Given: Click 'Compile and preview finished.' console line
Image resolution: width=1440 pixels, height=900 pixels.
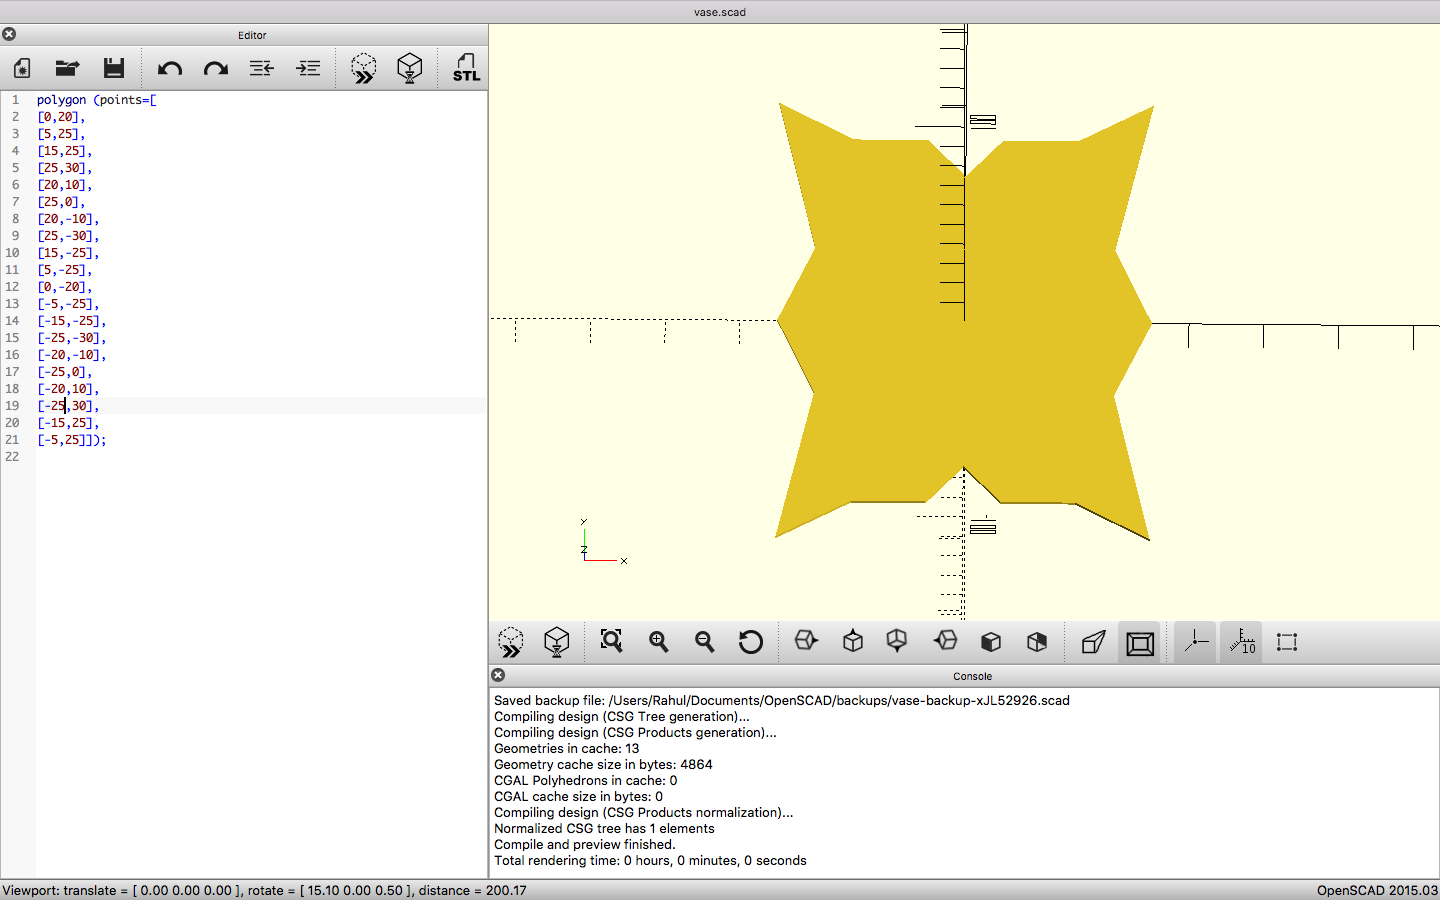Looking at the screenshot, I should coord(585,845).
